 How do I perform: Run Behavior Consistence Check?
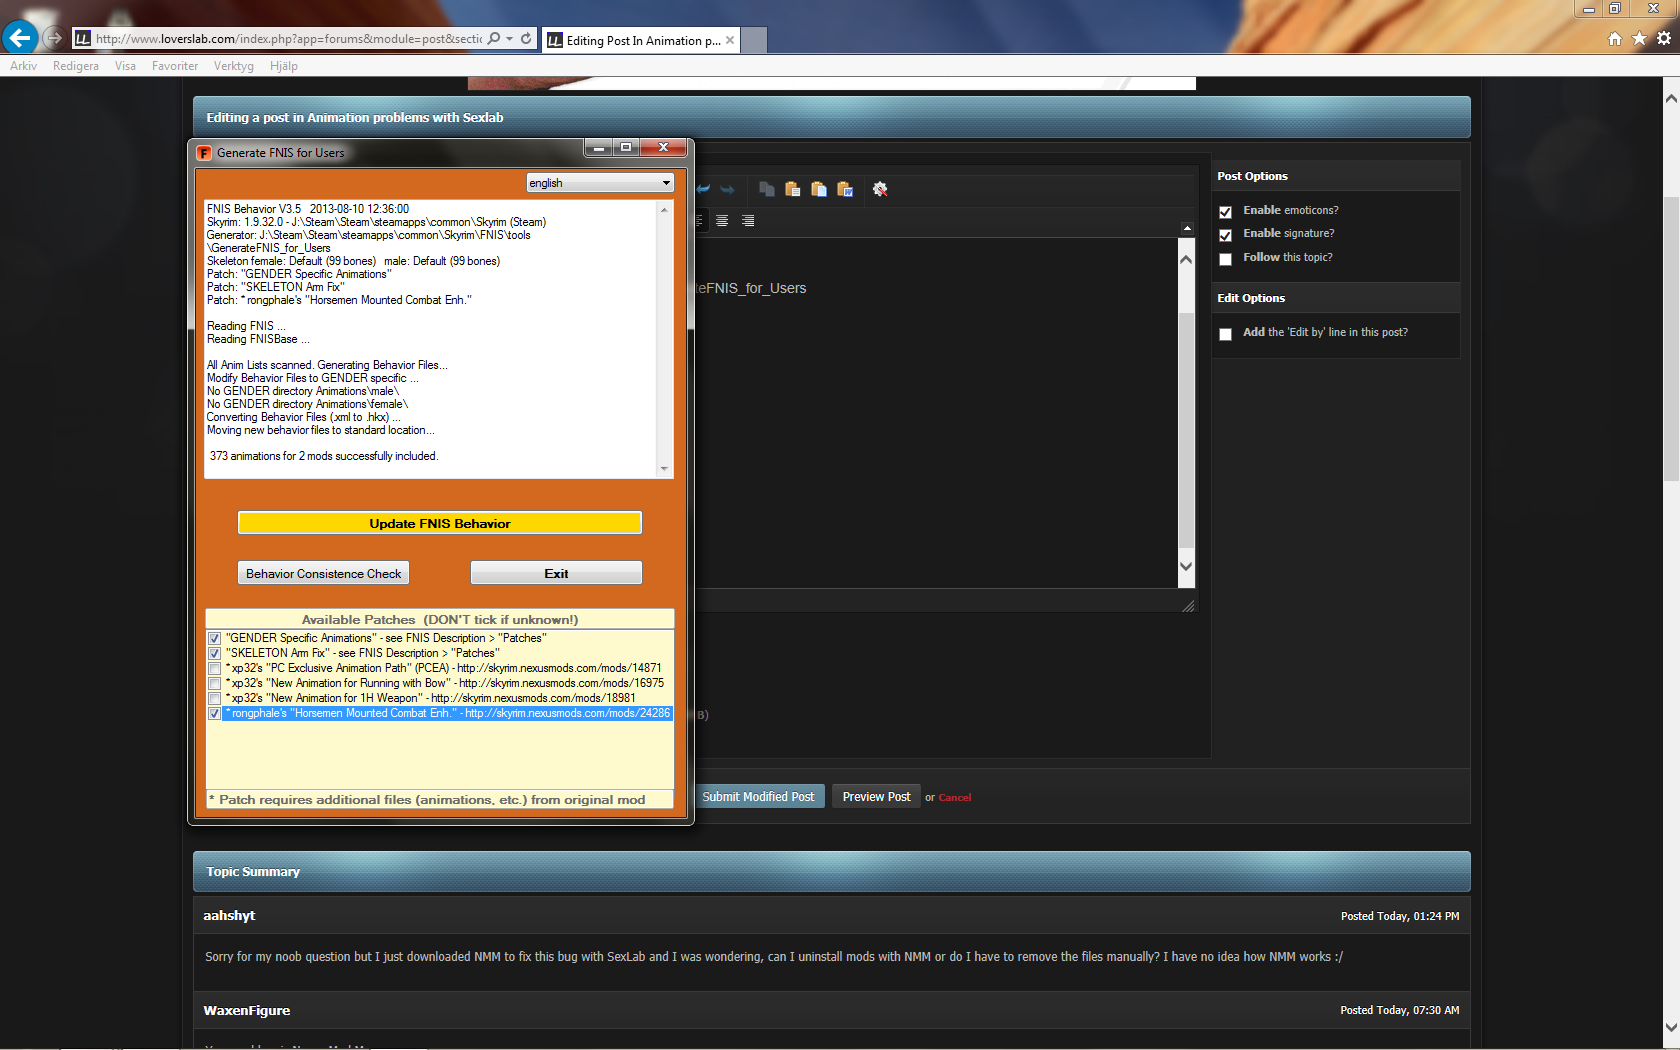(x=323, y=573)
